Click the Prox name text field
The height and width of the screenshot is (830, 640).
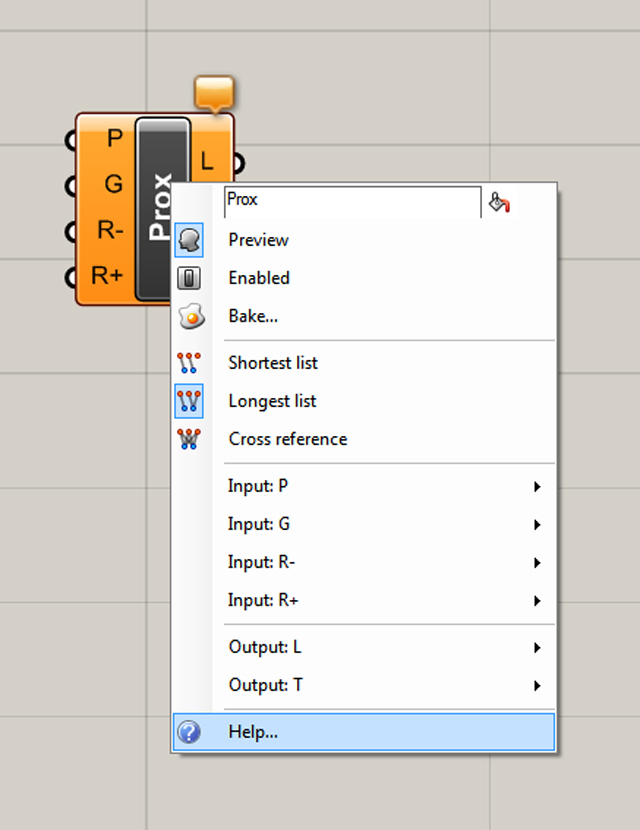[x=352, y=201]
